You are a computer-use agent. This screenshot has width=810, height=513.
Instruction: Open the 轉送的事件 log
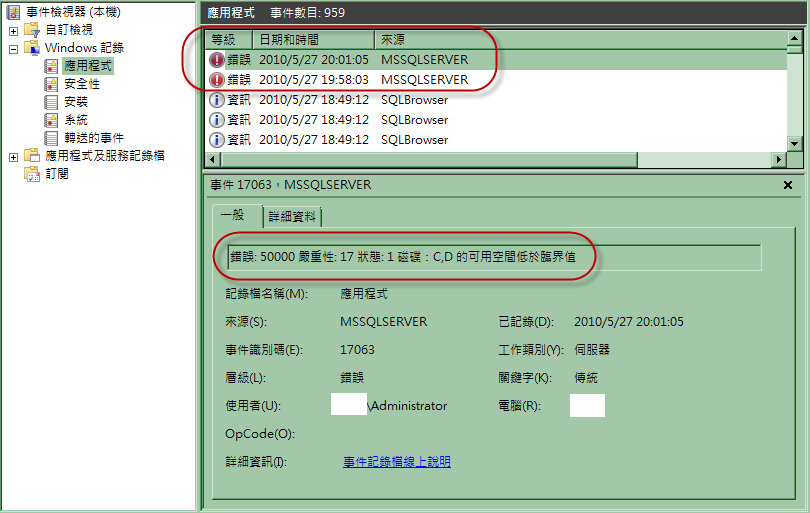pos(94,138)
